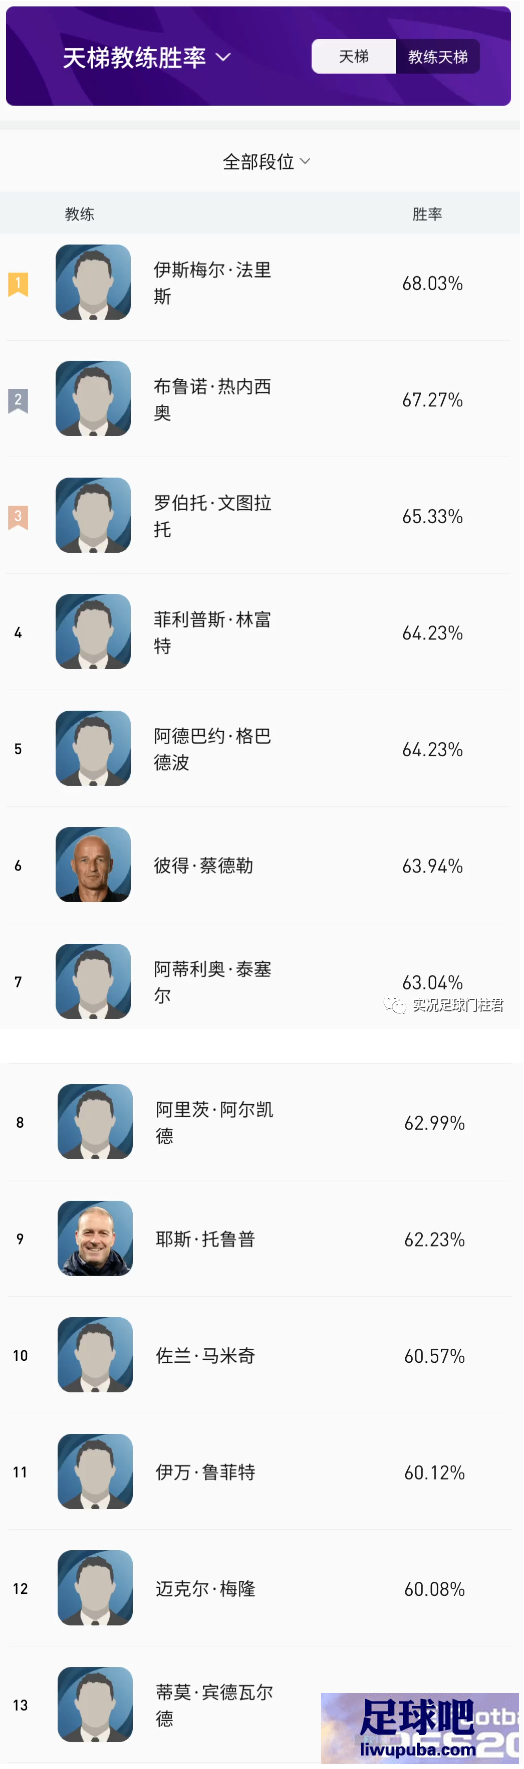Screen dimensions: 524x1769
Task: Click 菲利普斯·林富特 avatar icon
Action: pyautogui.click(x=93, y=632)
